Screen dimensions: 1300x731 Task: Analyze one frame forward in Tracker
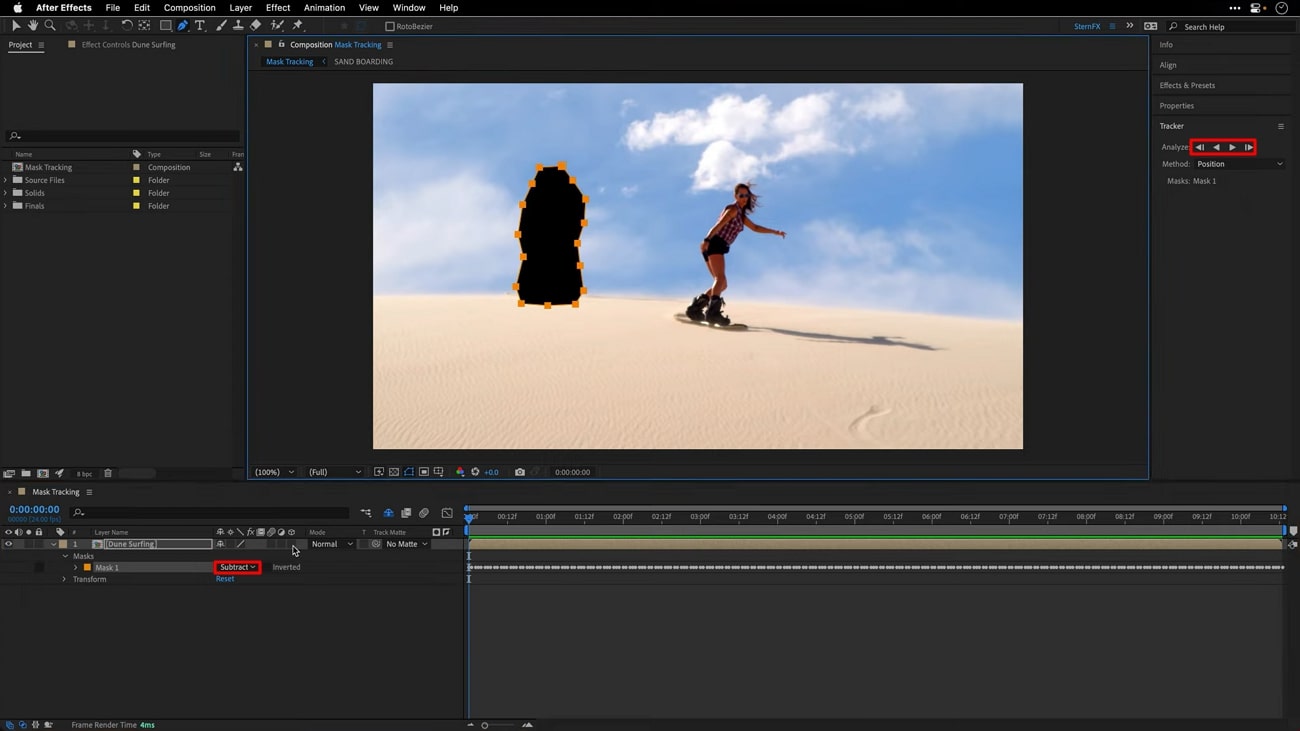pos(1249,147)
